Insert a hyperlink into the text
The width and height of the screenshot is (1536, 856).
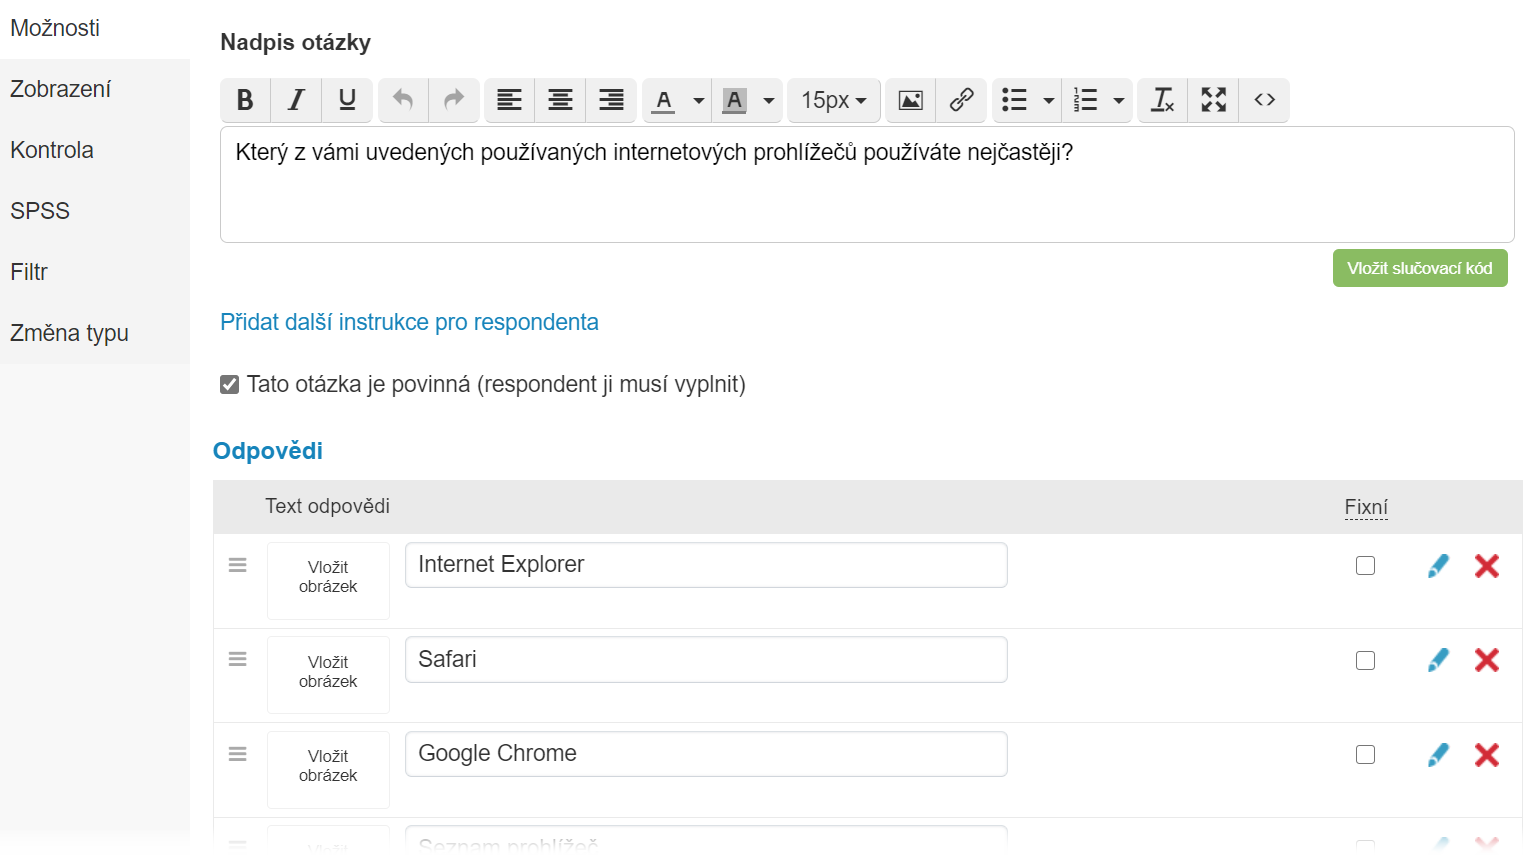962,100
